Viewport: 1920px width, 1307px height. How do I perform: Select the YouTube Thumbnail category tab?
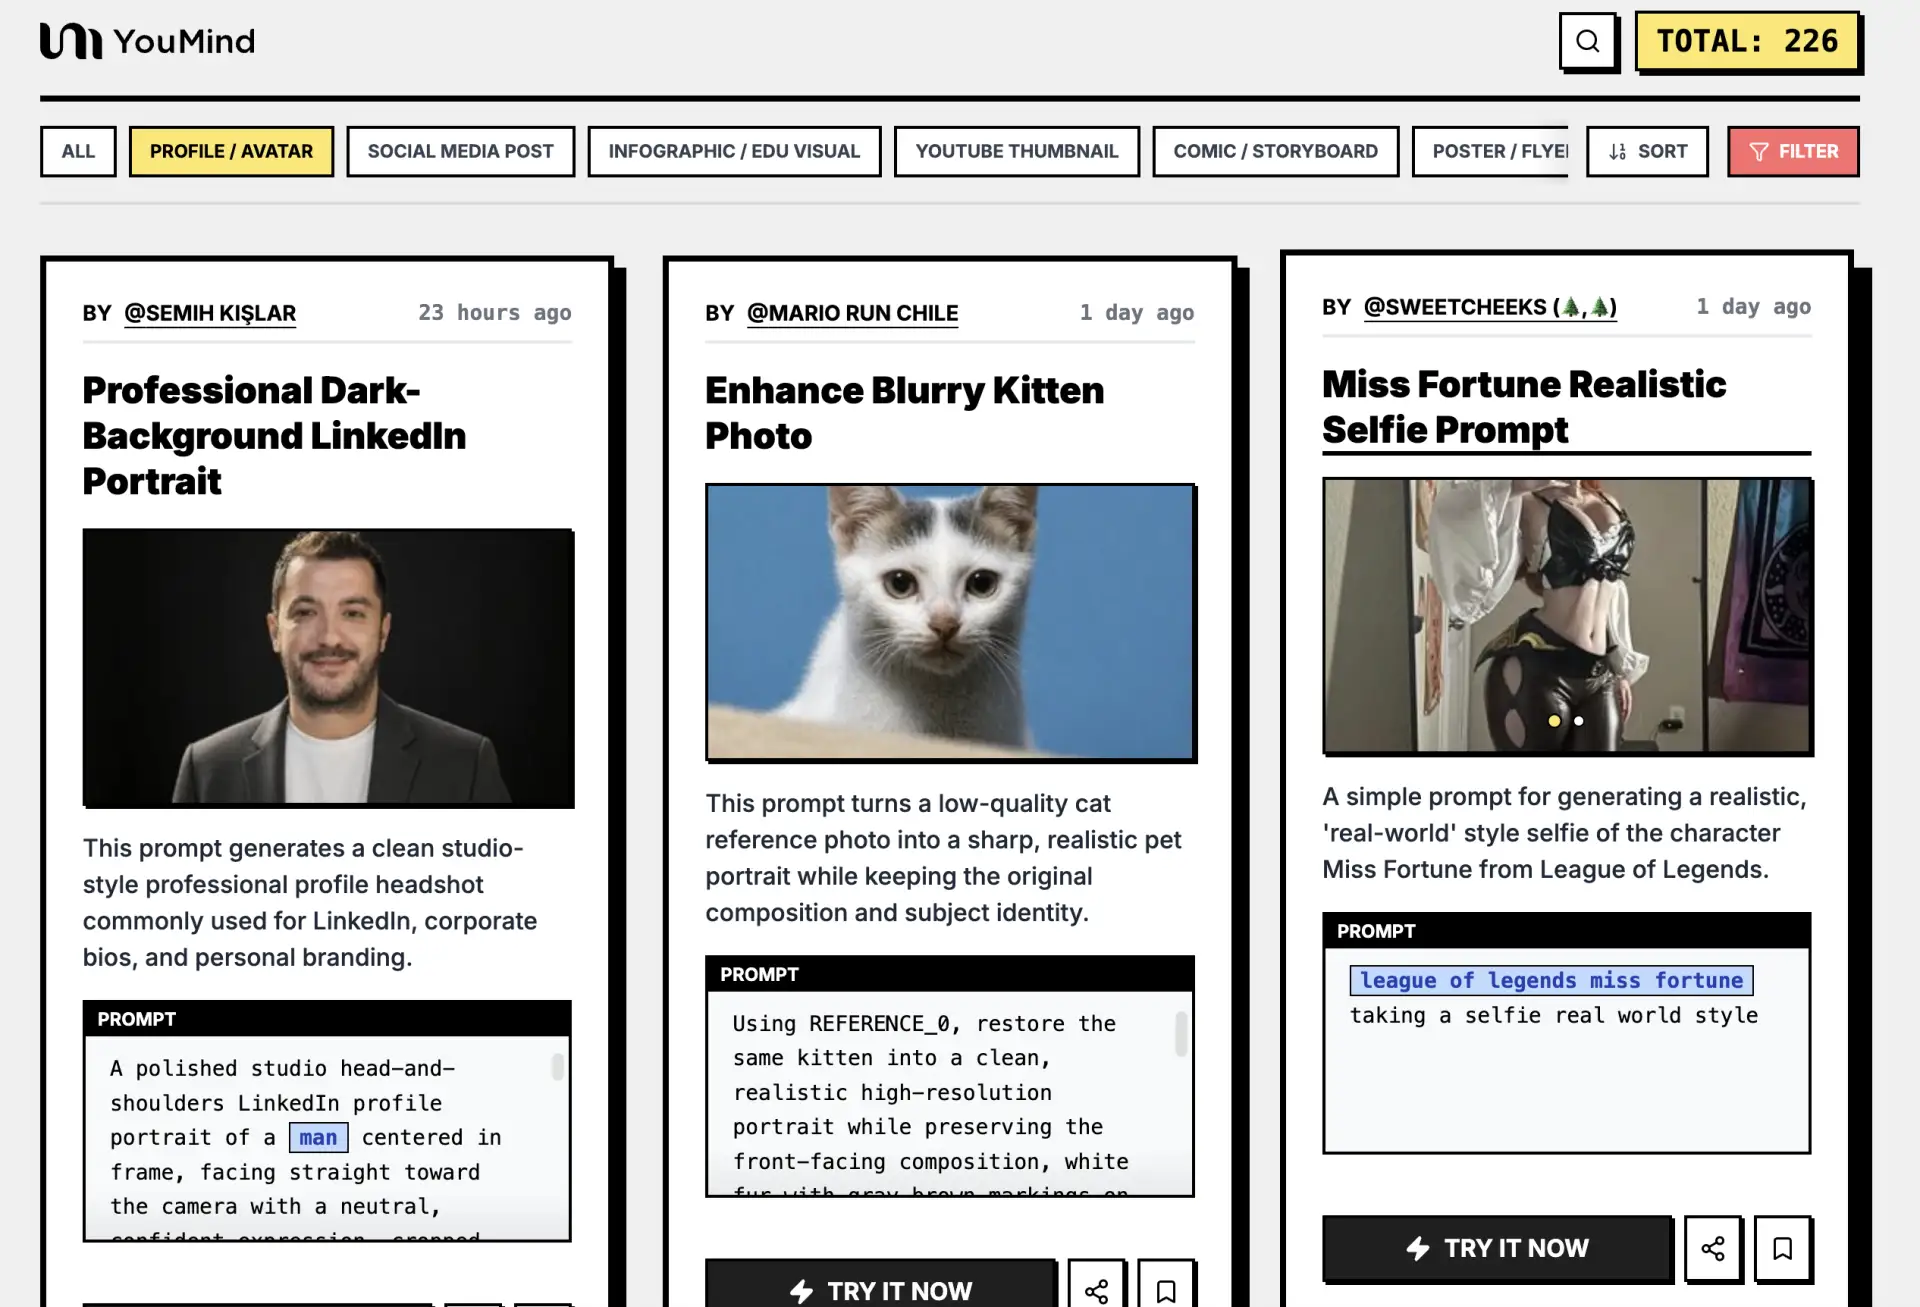pos(1016,152)
